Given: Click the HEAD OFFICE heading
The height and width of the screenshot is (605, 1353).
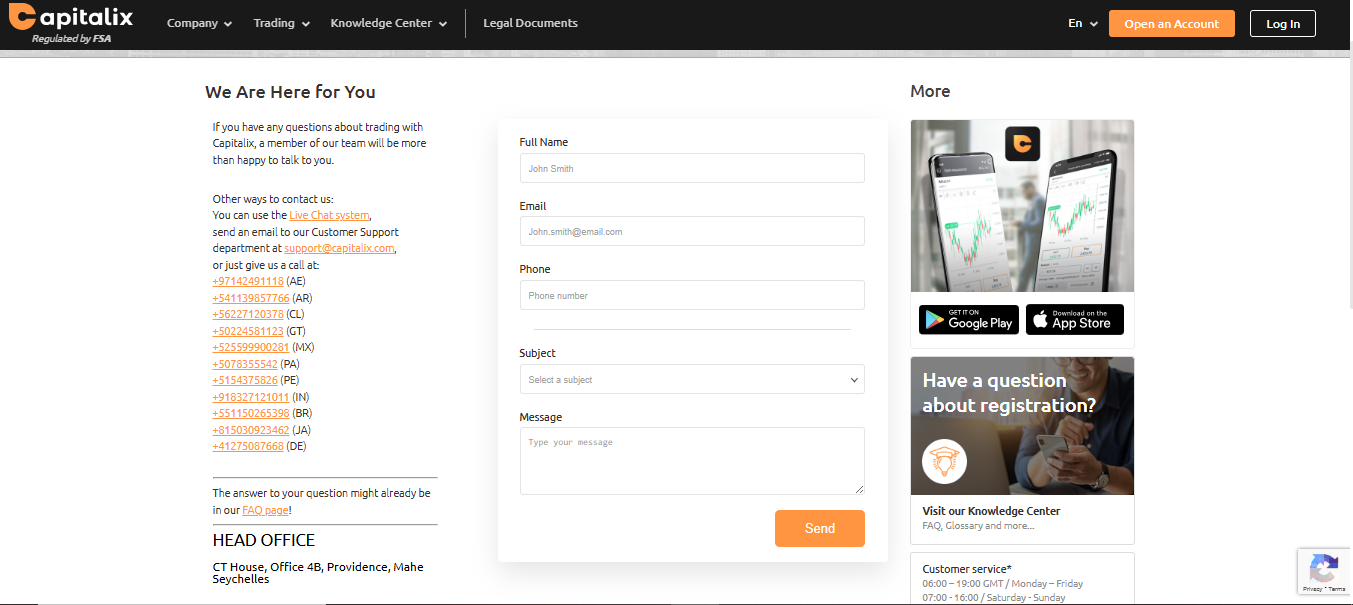Looking at the screenshot, I should tap(264, 540).
